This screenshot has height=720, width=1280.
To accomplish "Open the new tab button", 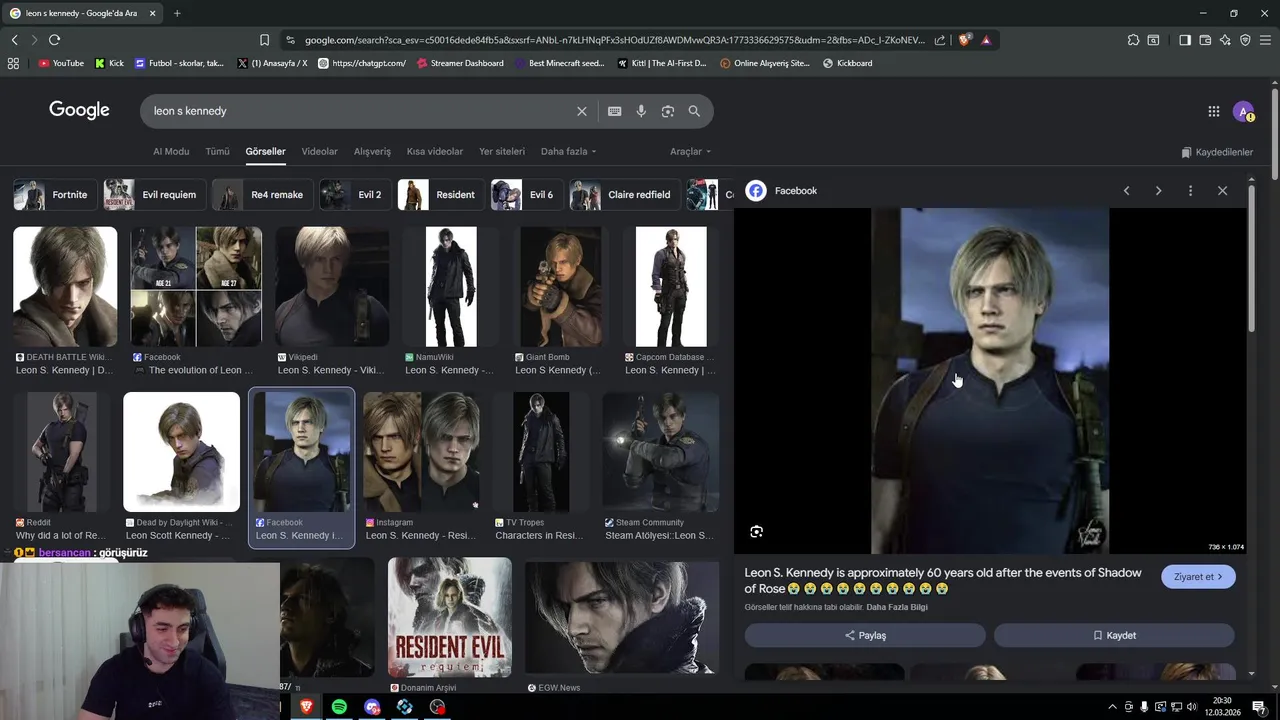I will click(x=177, y=13).
